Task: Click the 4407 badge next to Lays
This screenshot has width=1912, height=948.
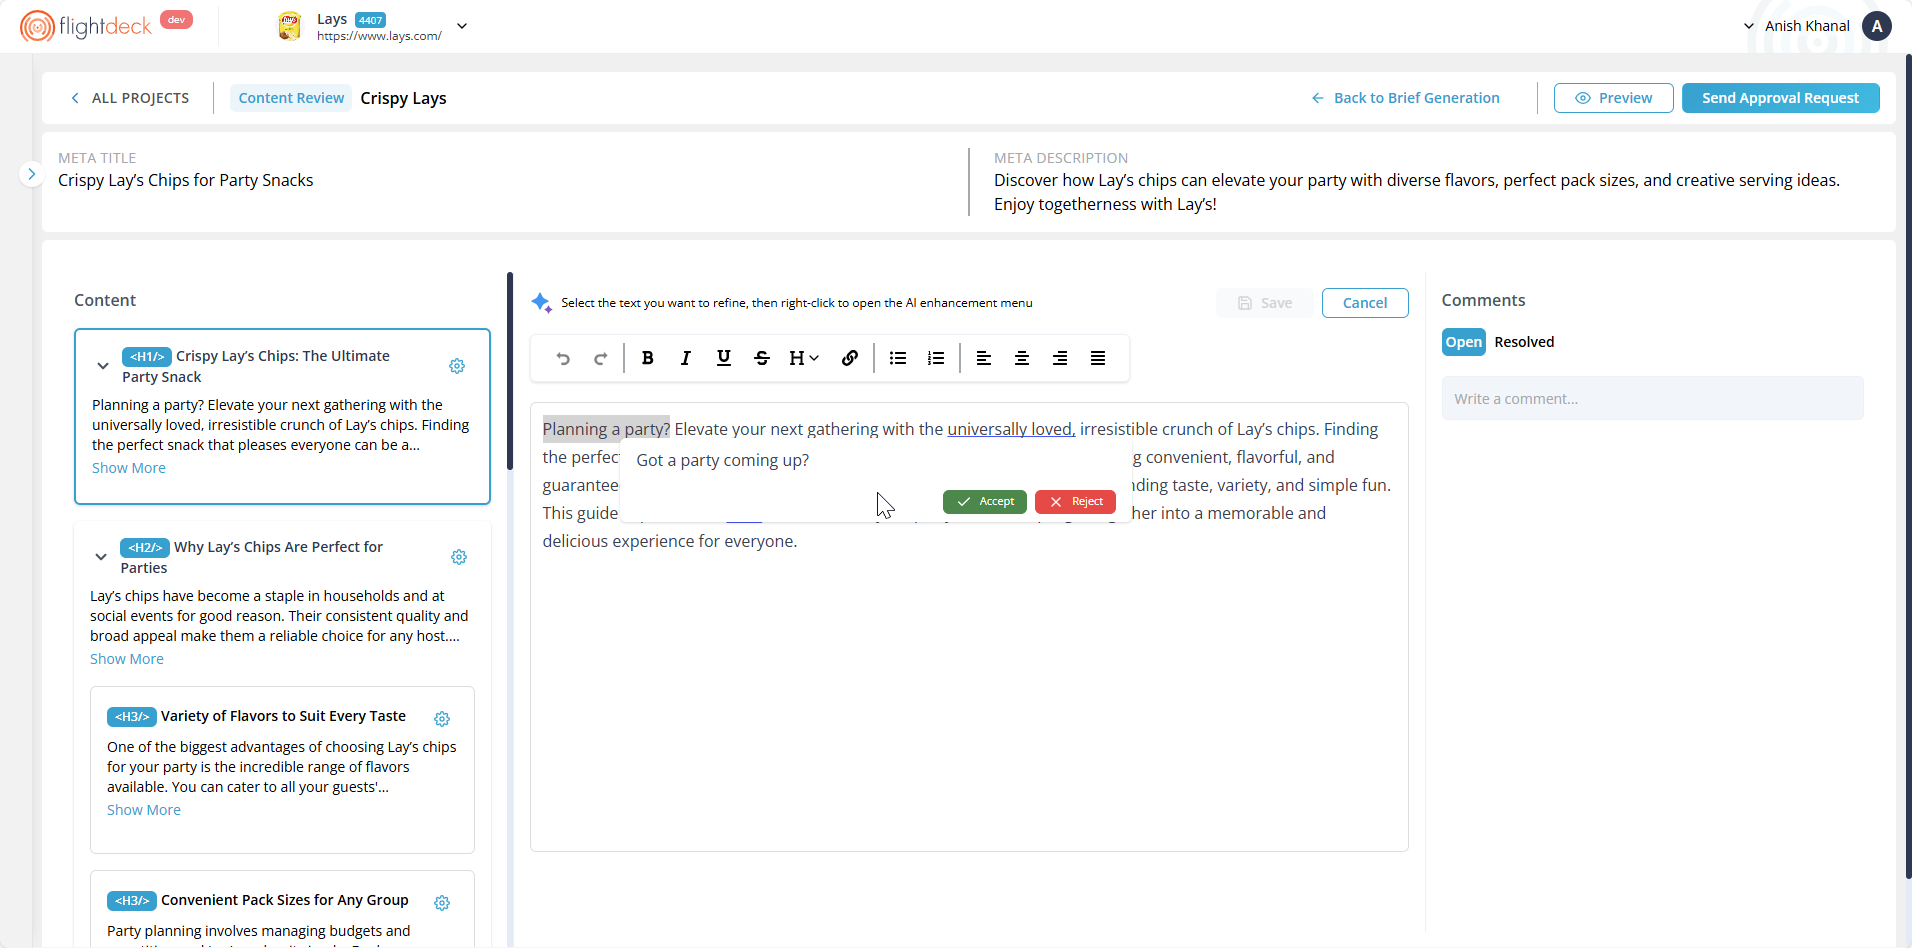Action: 370,20
